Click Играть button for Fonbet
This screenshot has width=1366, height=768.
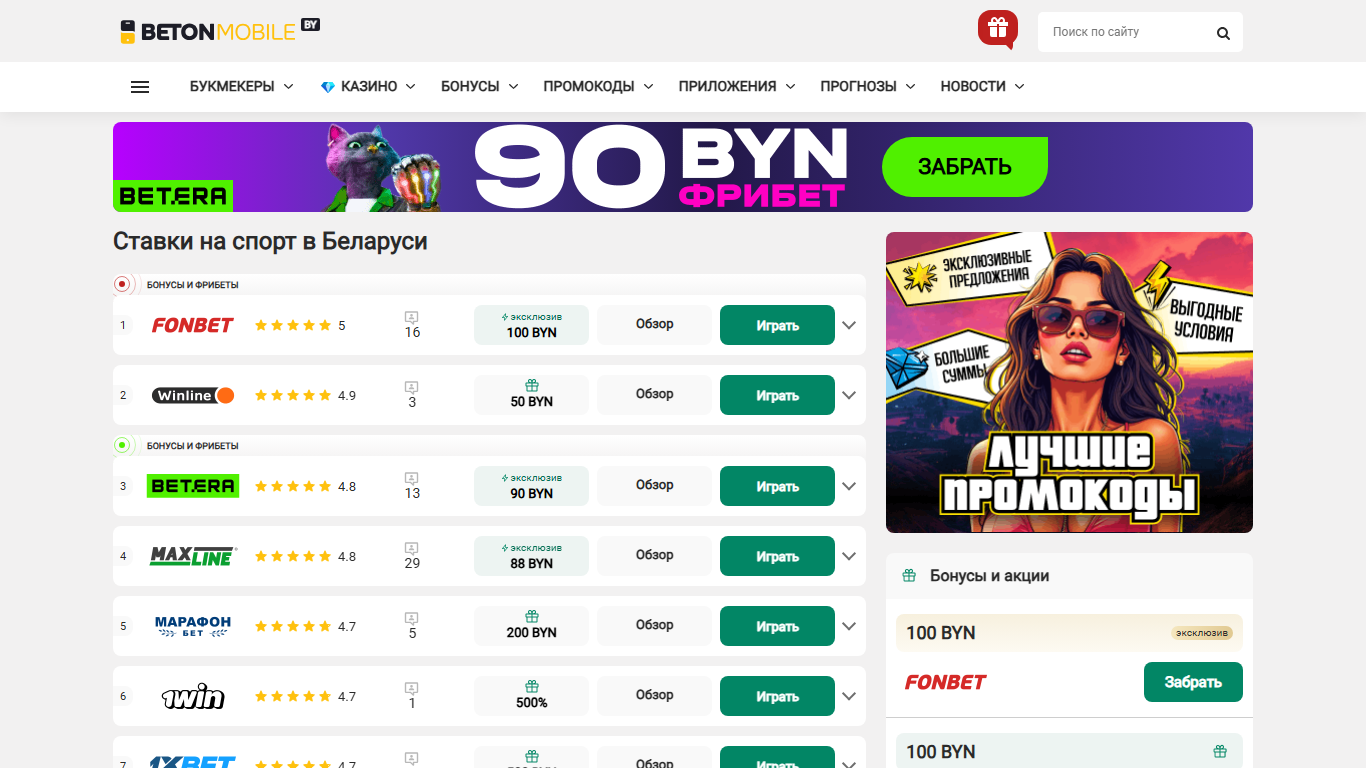click(777, 325)
